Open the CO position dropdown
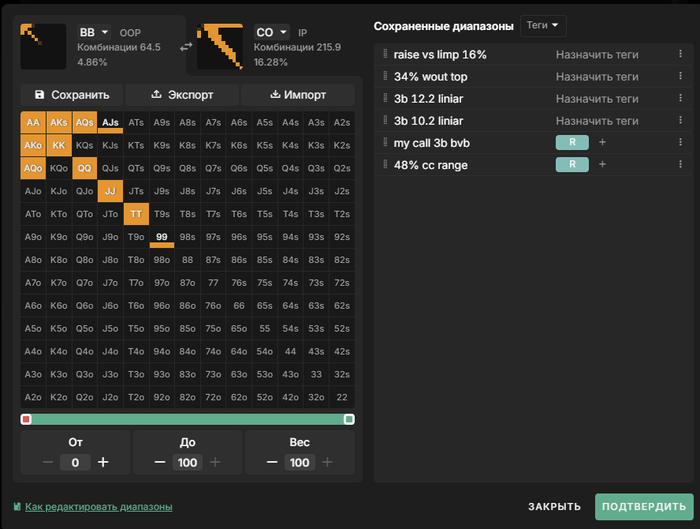 [271, 33]
